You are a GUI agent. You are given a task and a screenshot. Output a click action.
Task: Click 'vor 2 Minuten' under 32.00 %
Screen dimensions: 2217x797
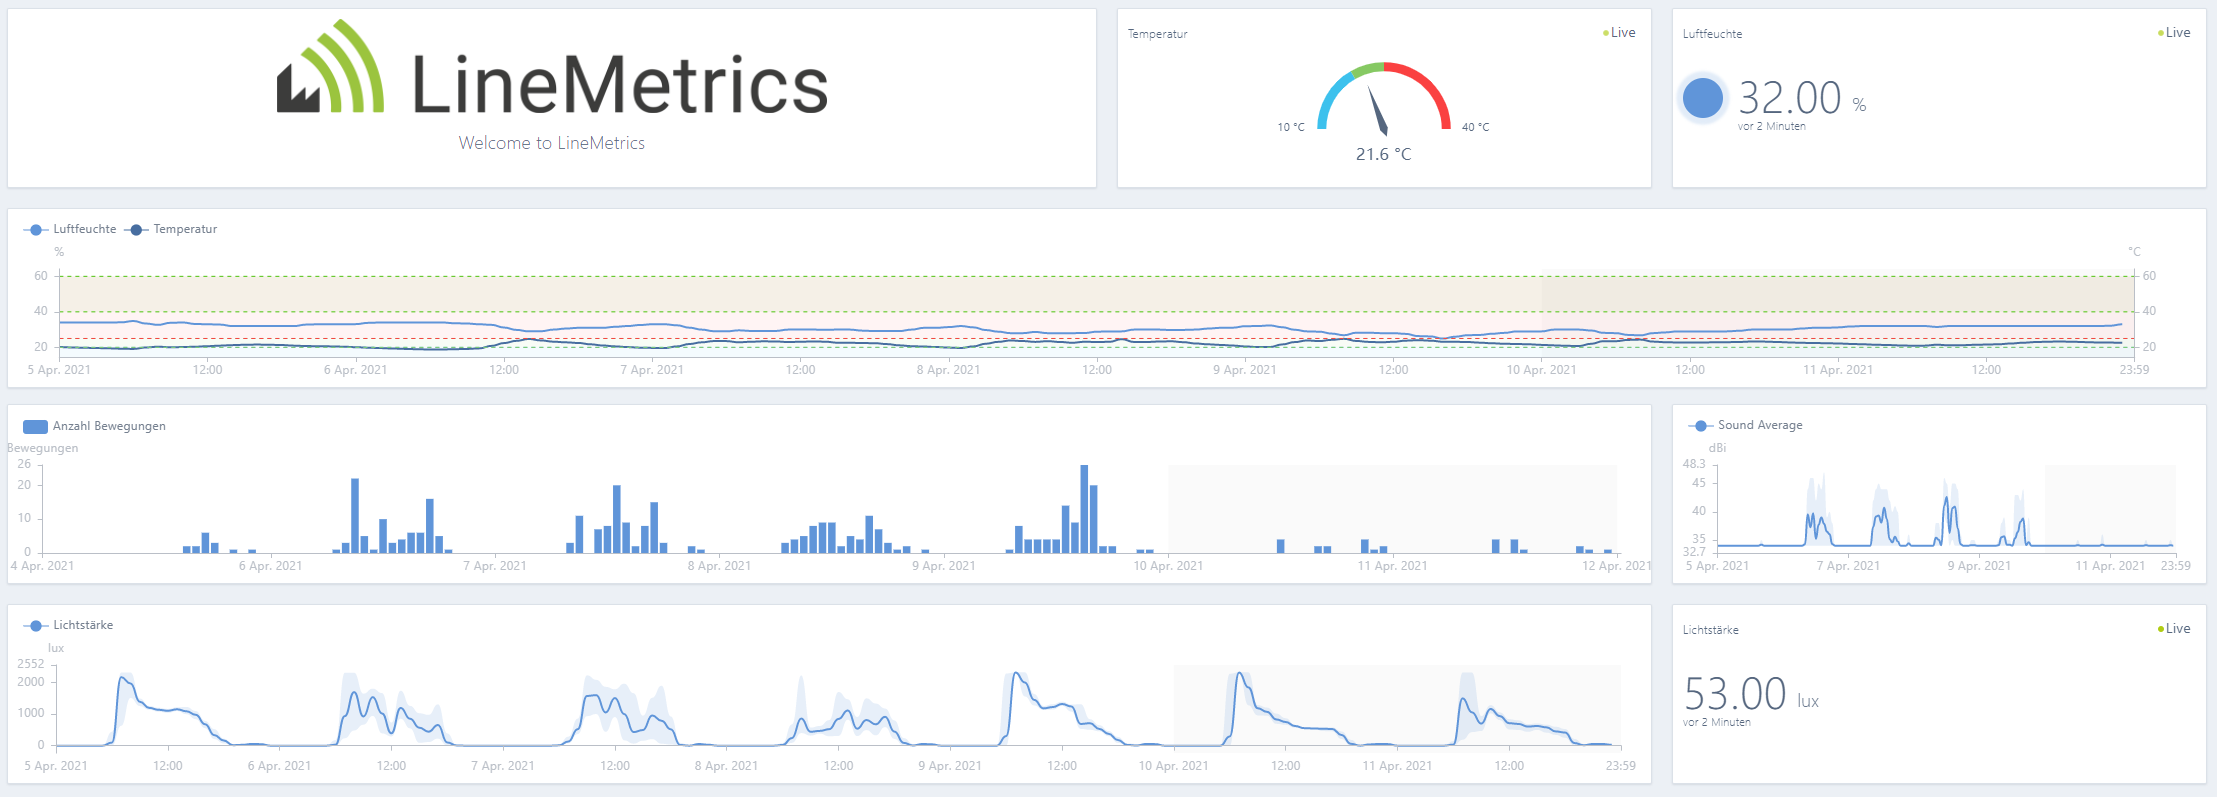click(x=1772, y=126)
